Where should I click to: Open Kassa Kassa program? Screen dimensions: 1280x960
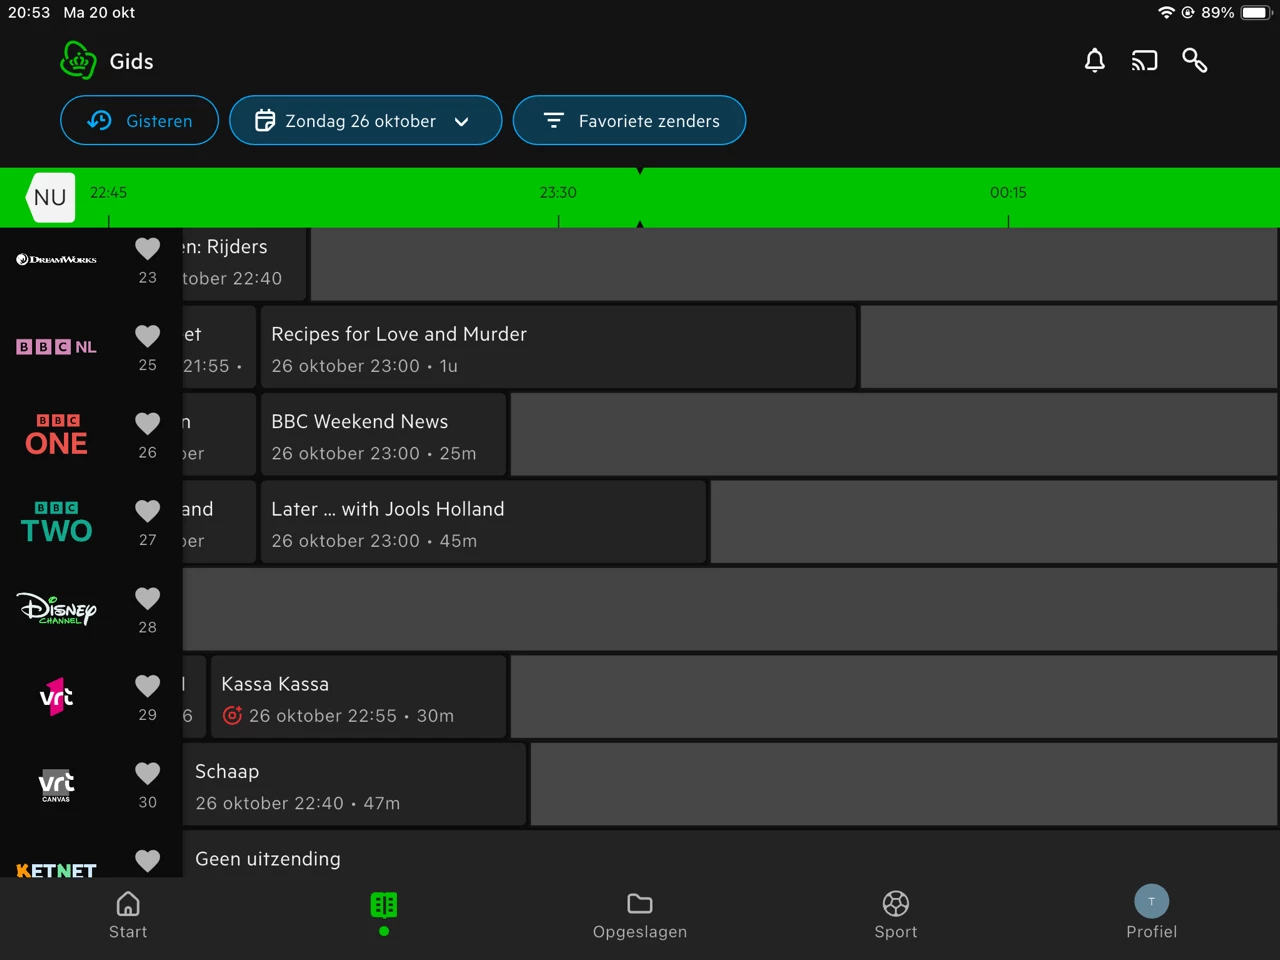[358, 697]
